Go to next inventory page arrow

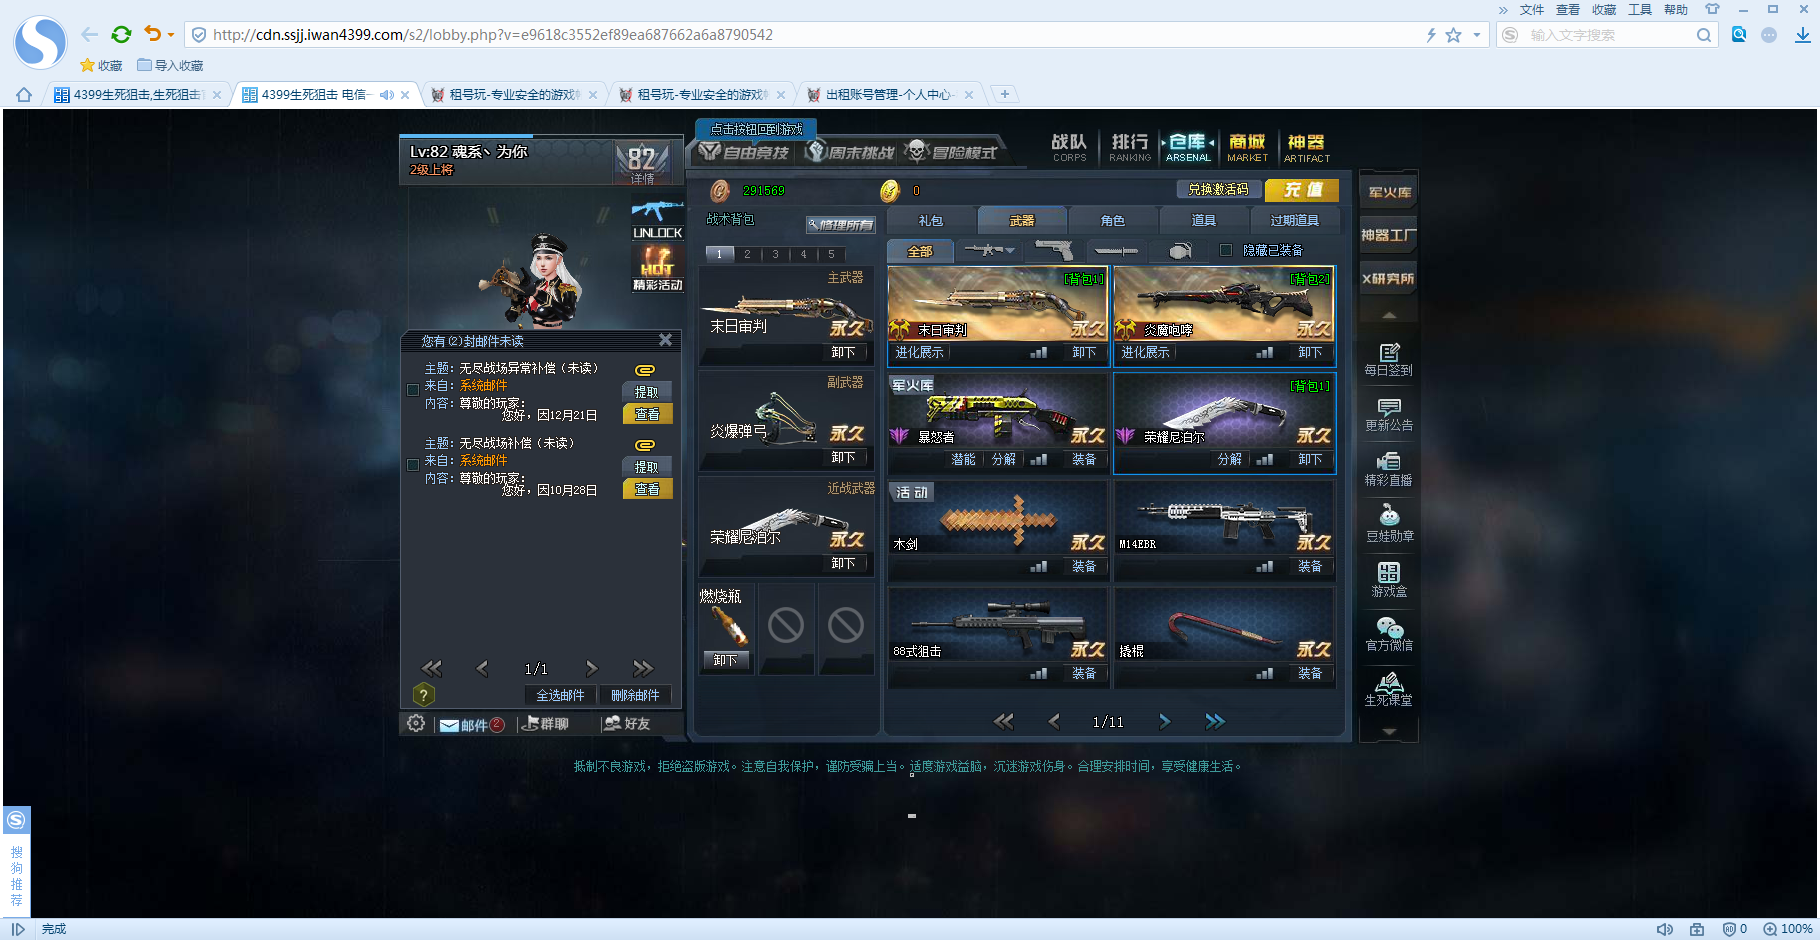coord(1164,721)
